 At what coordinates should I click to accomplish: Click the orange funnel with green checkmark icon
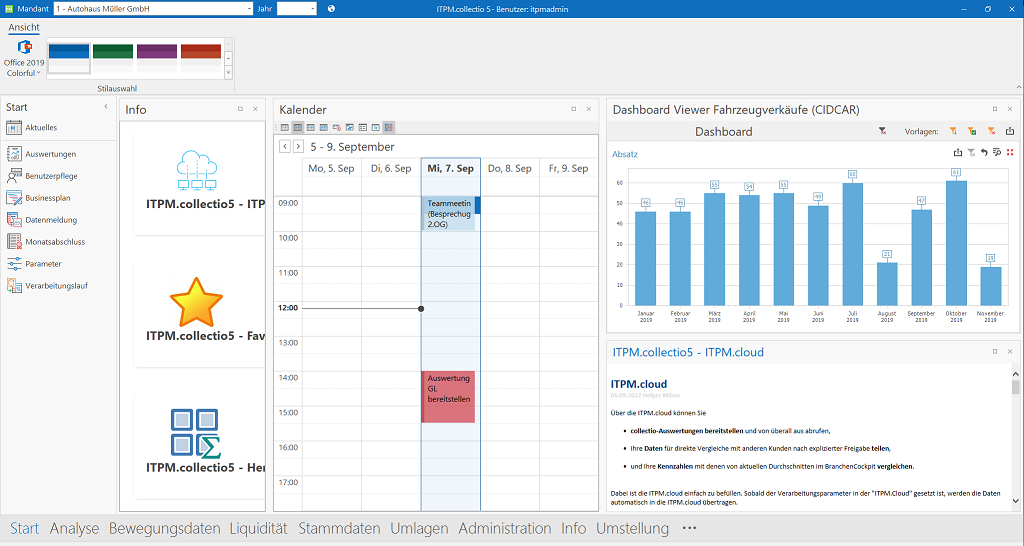point(972,131)
